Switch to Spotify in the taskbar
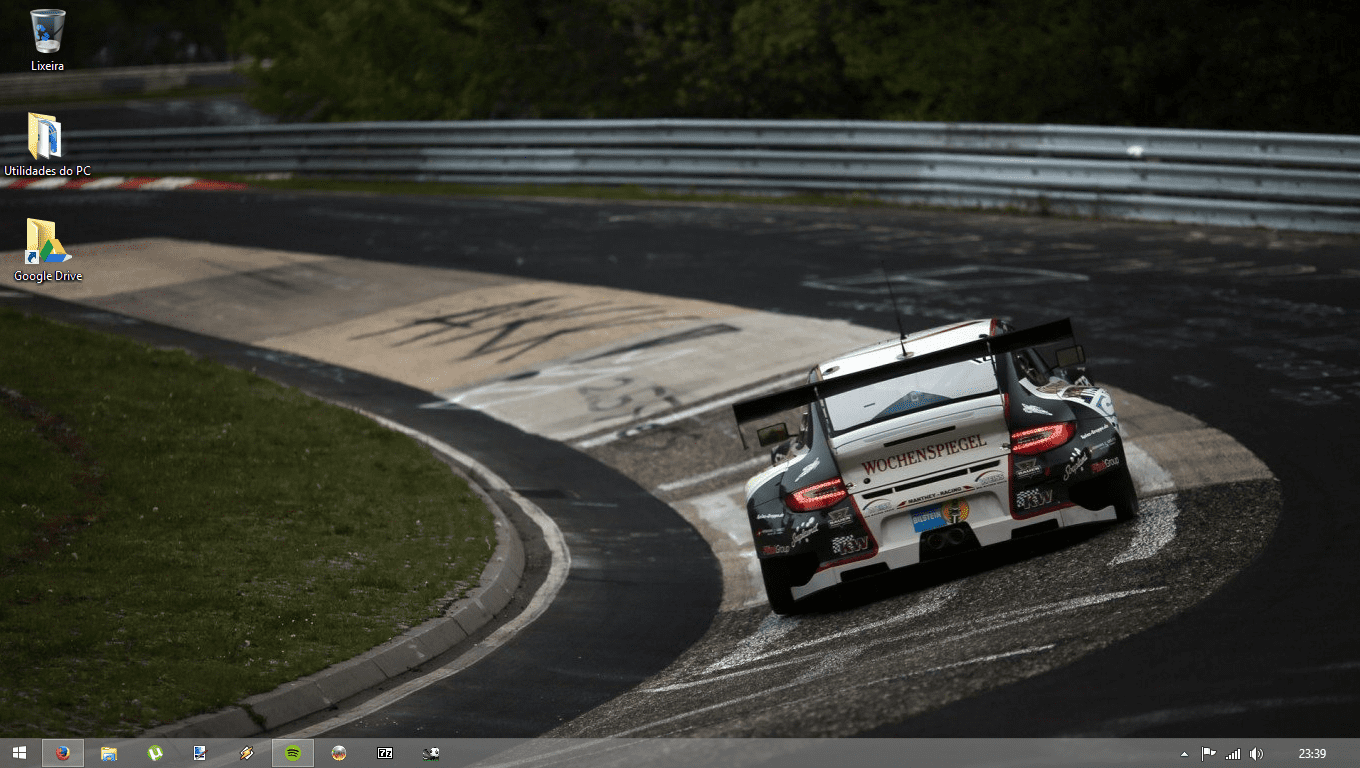 (293, 753)
